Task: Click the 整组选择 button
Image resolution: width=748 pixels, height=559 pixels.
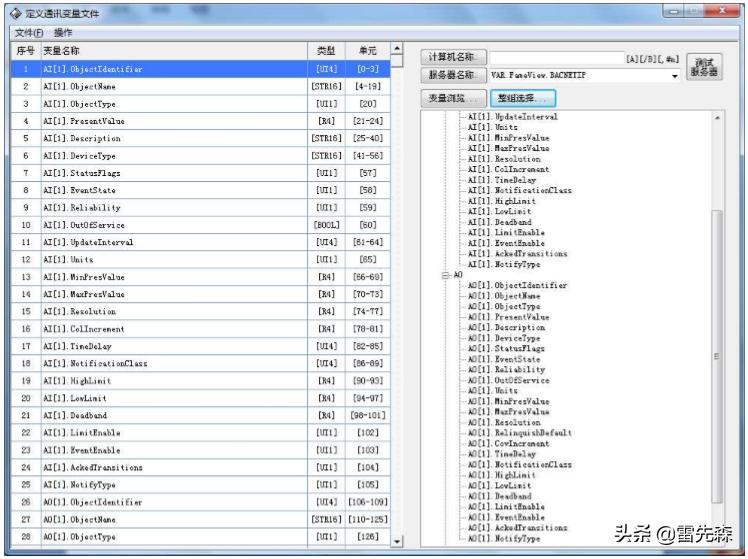Action: (x=523, y=98)
